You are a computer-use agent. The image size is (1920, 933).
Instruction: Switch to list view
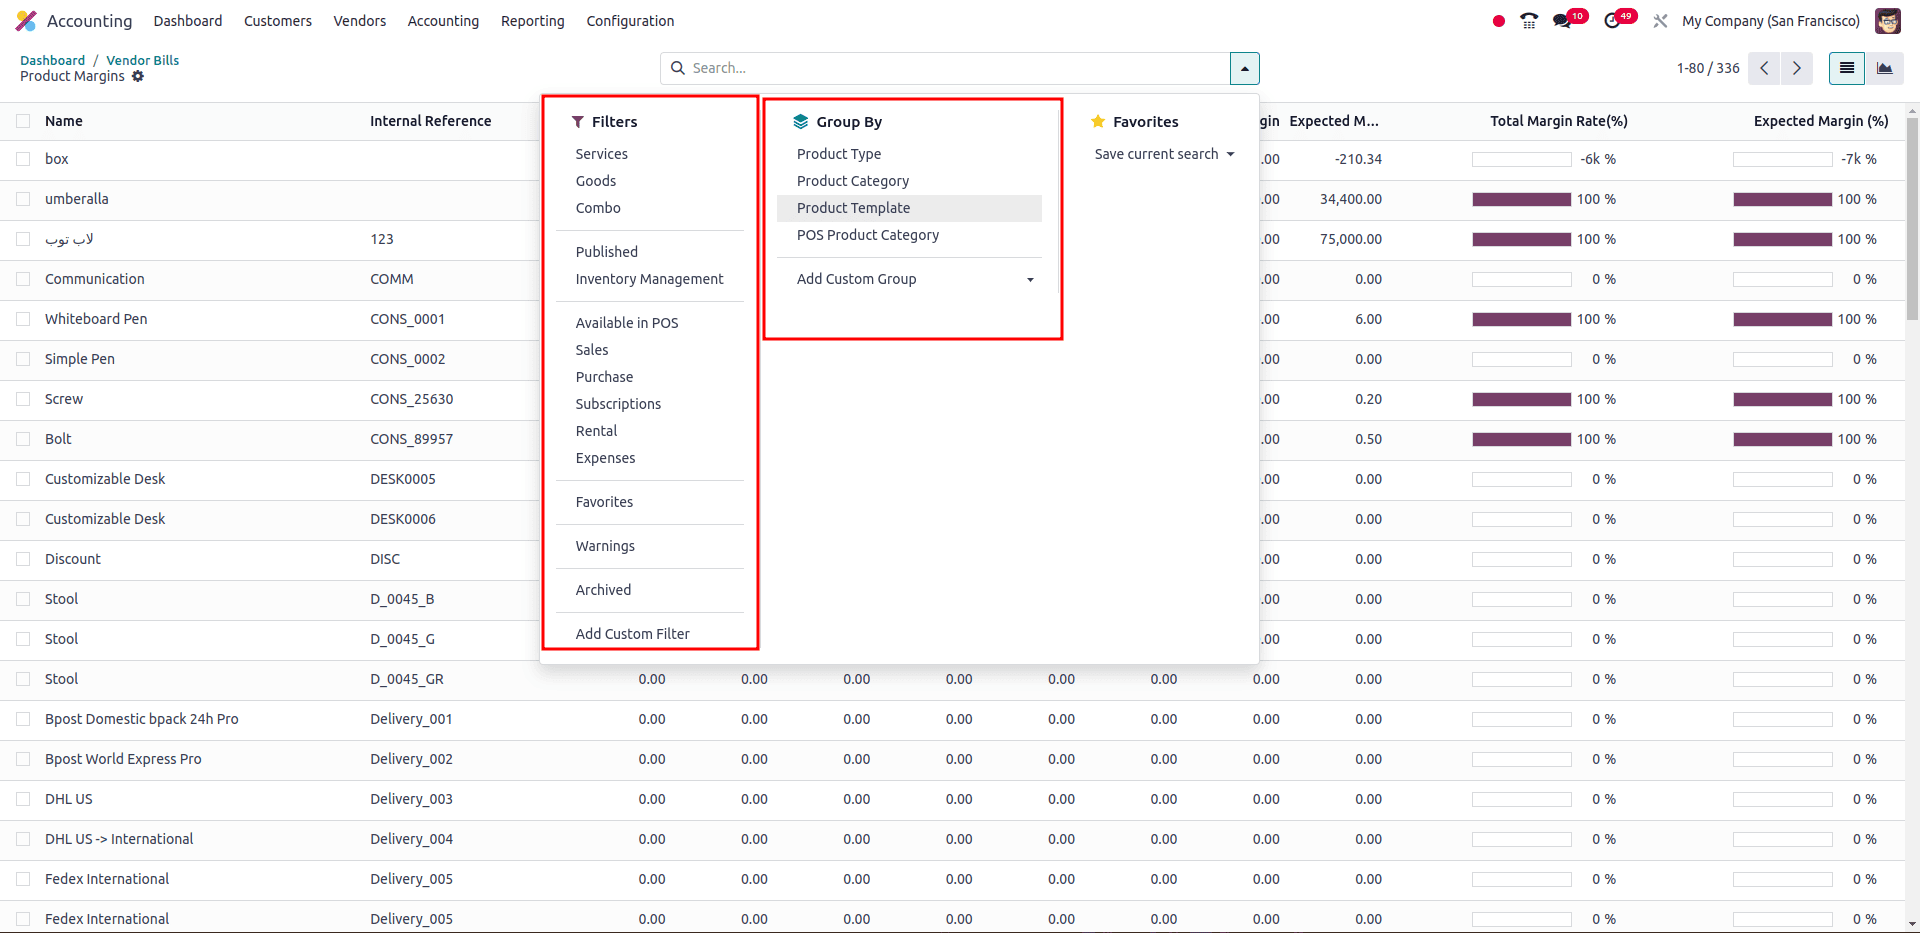tap(1847, 68)
